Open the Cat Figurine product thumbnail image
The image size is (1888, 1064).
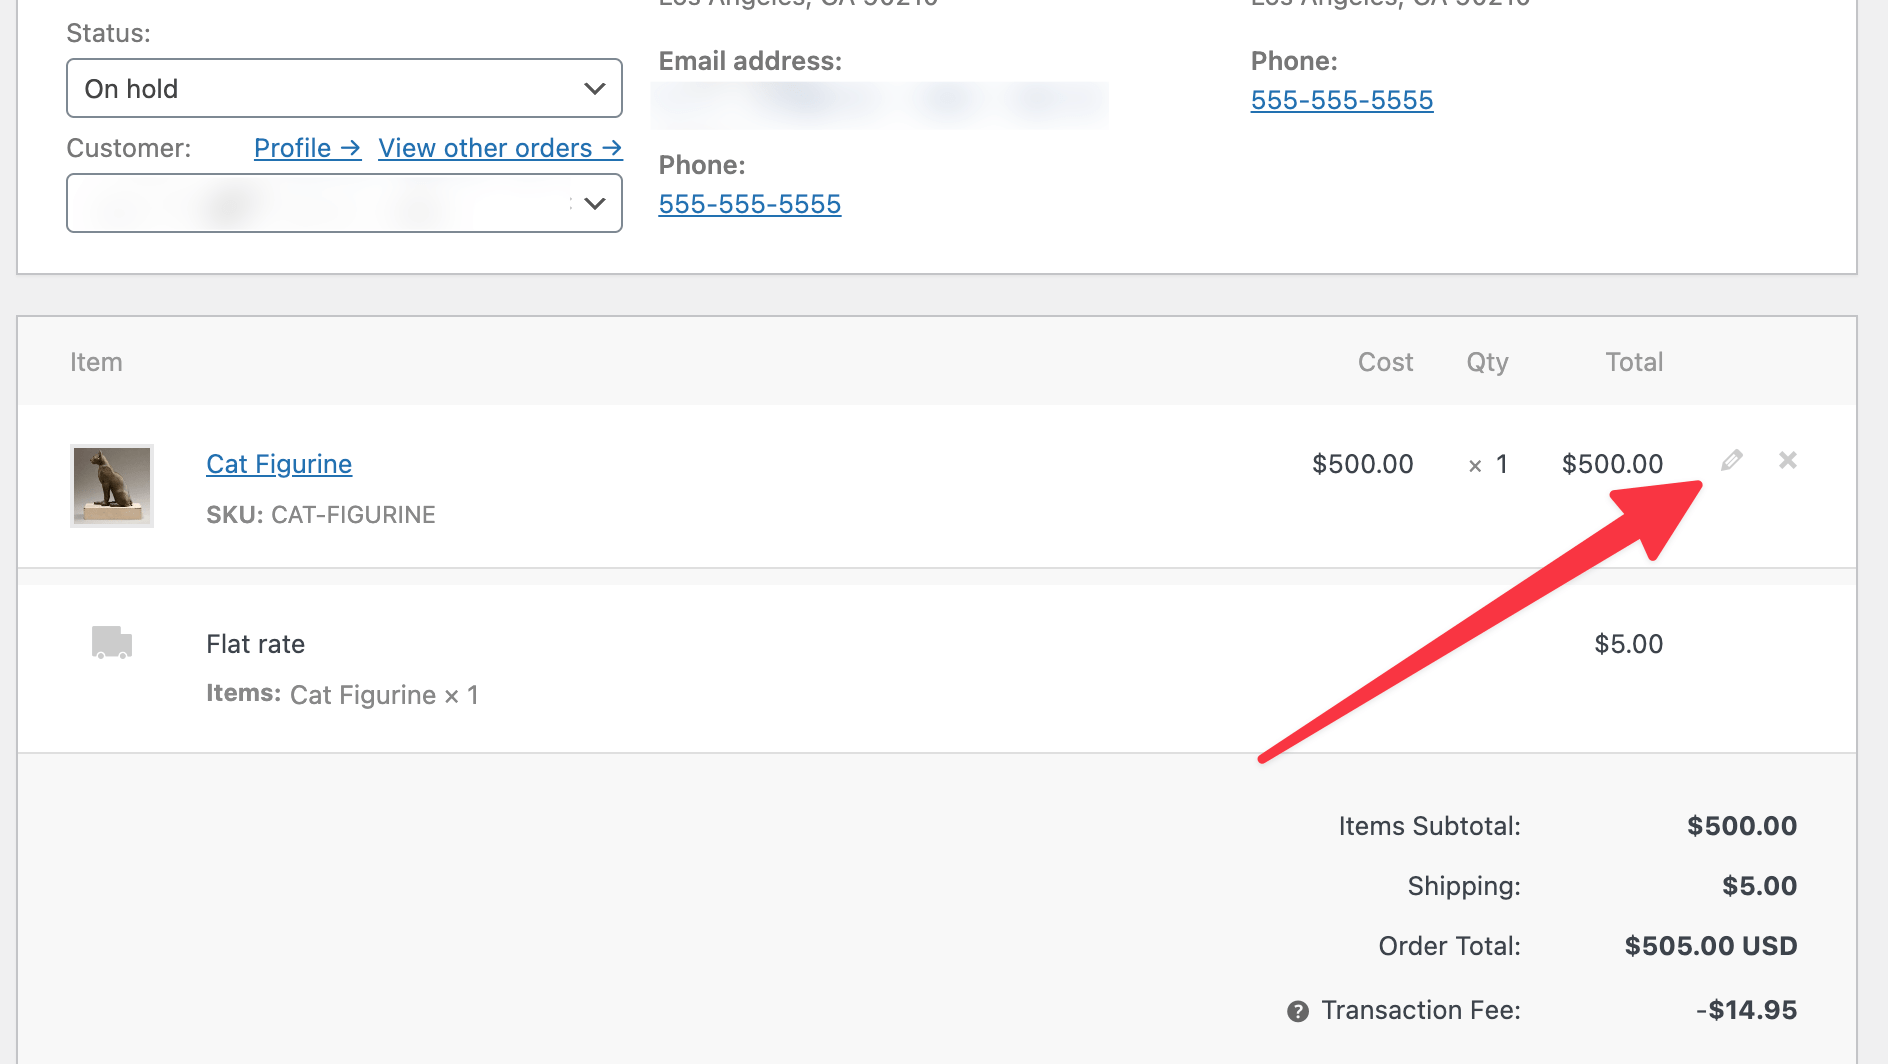[x=111, y=487]
